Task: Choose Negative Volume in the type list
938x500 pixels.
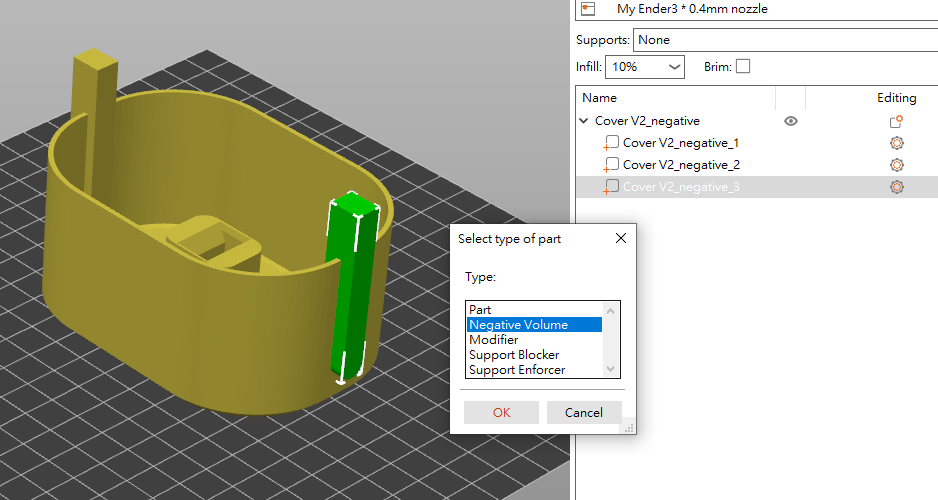Action: click(534, 325)
